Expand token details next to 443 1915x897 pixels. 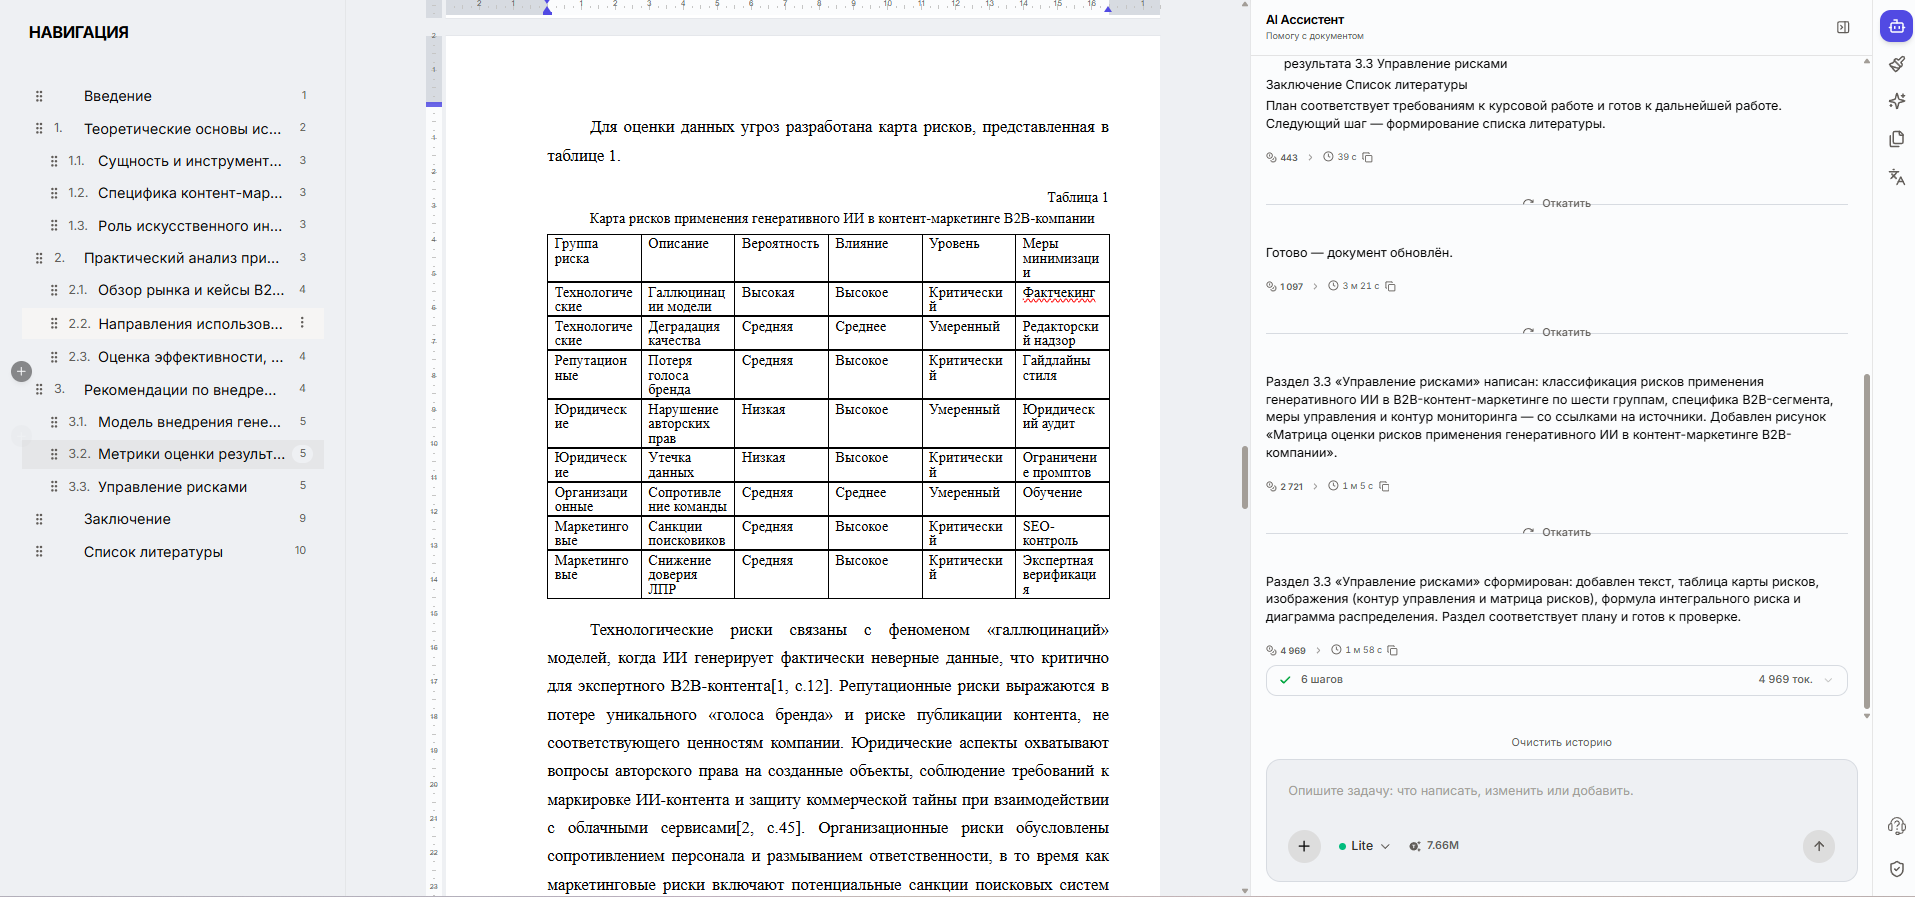click(1310, 157)
